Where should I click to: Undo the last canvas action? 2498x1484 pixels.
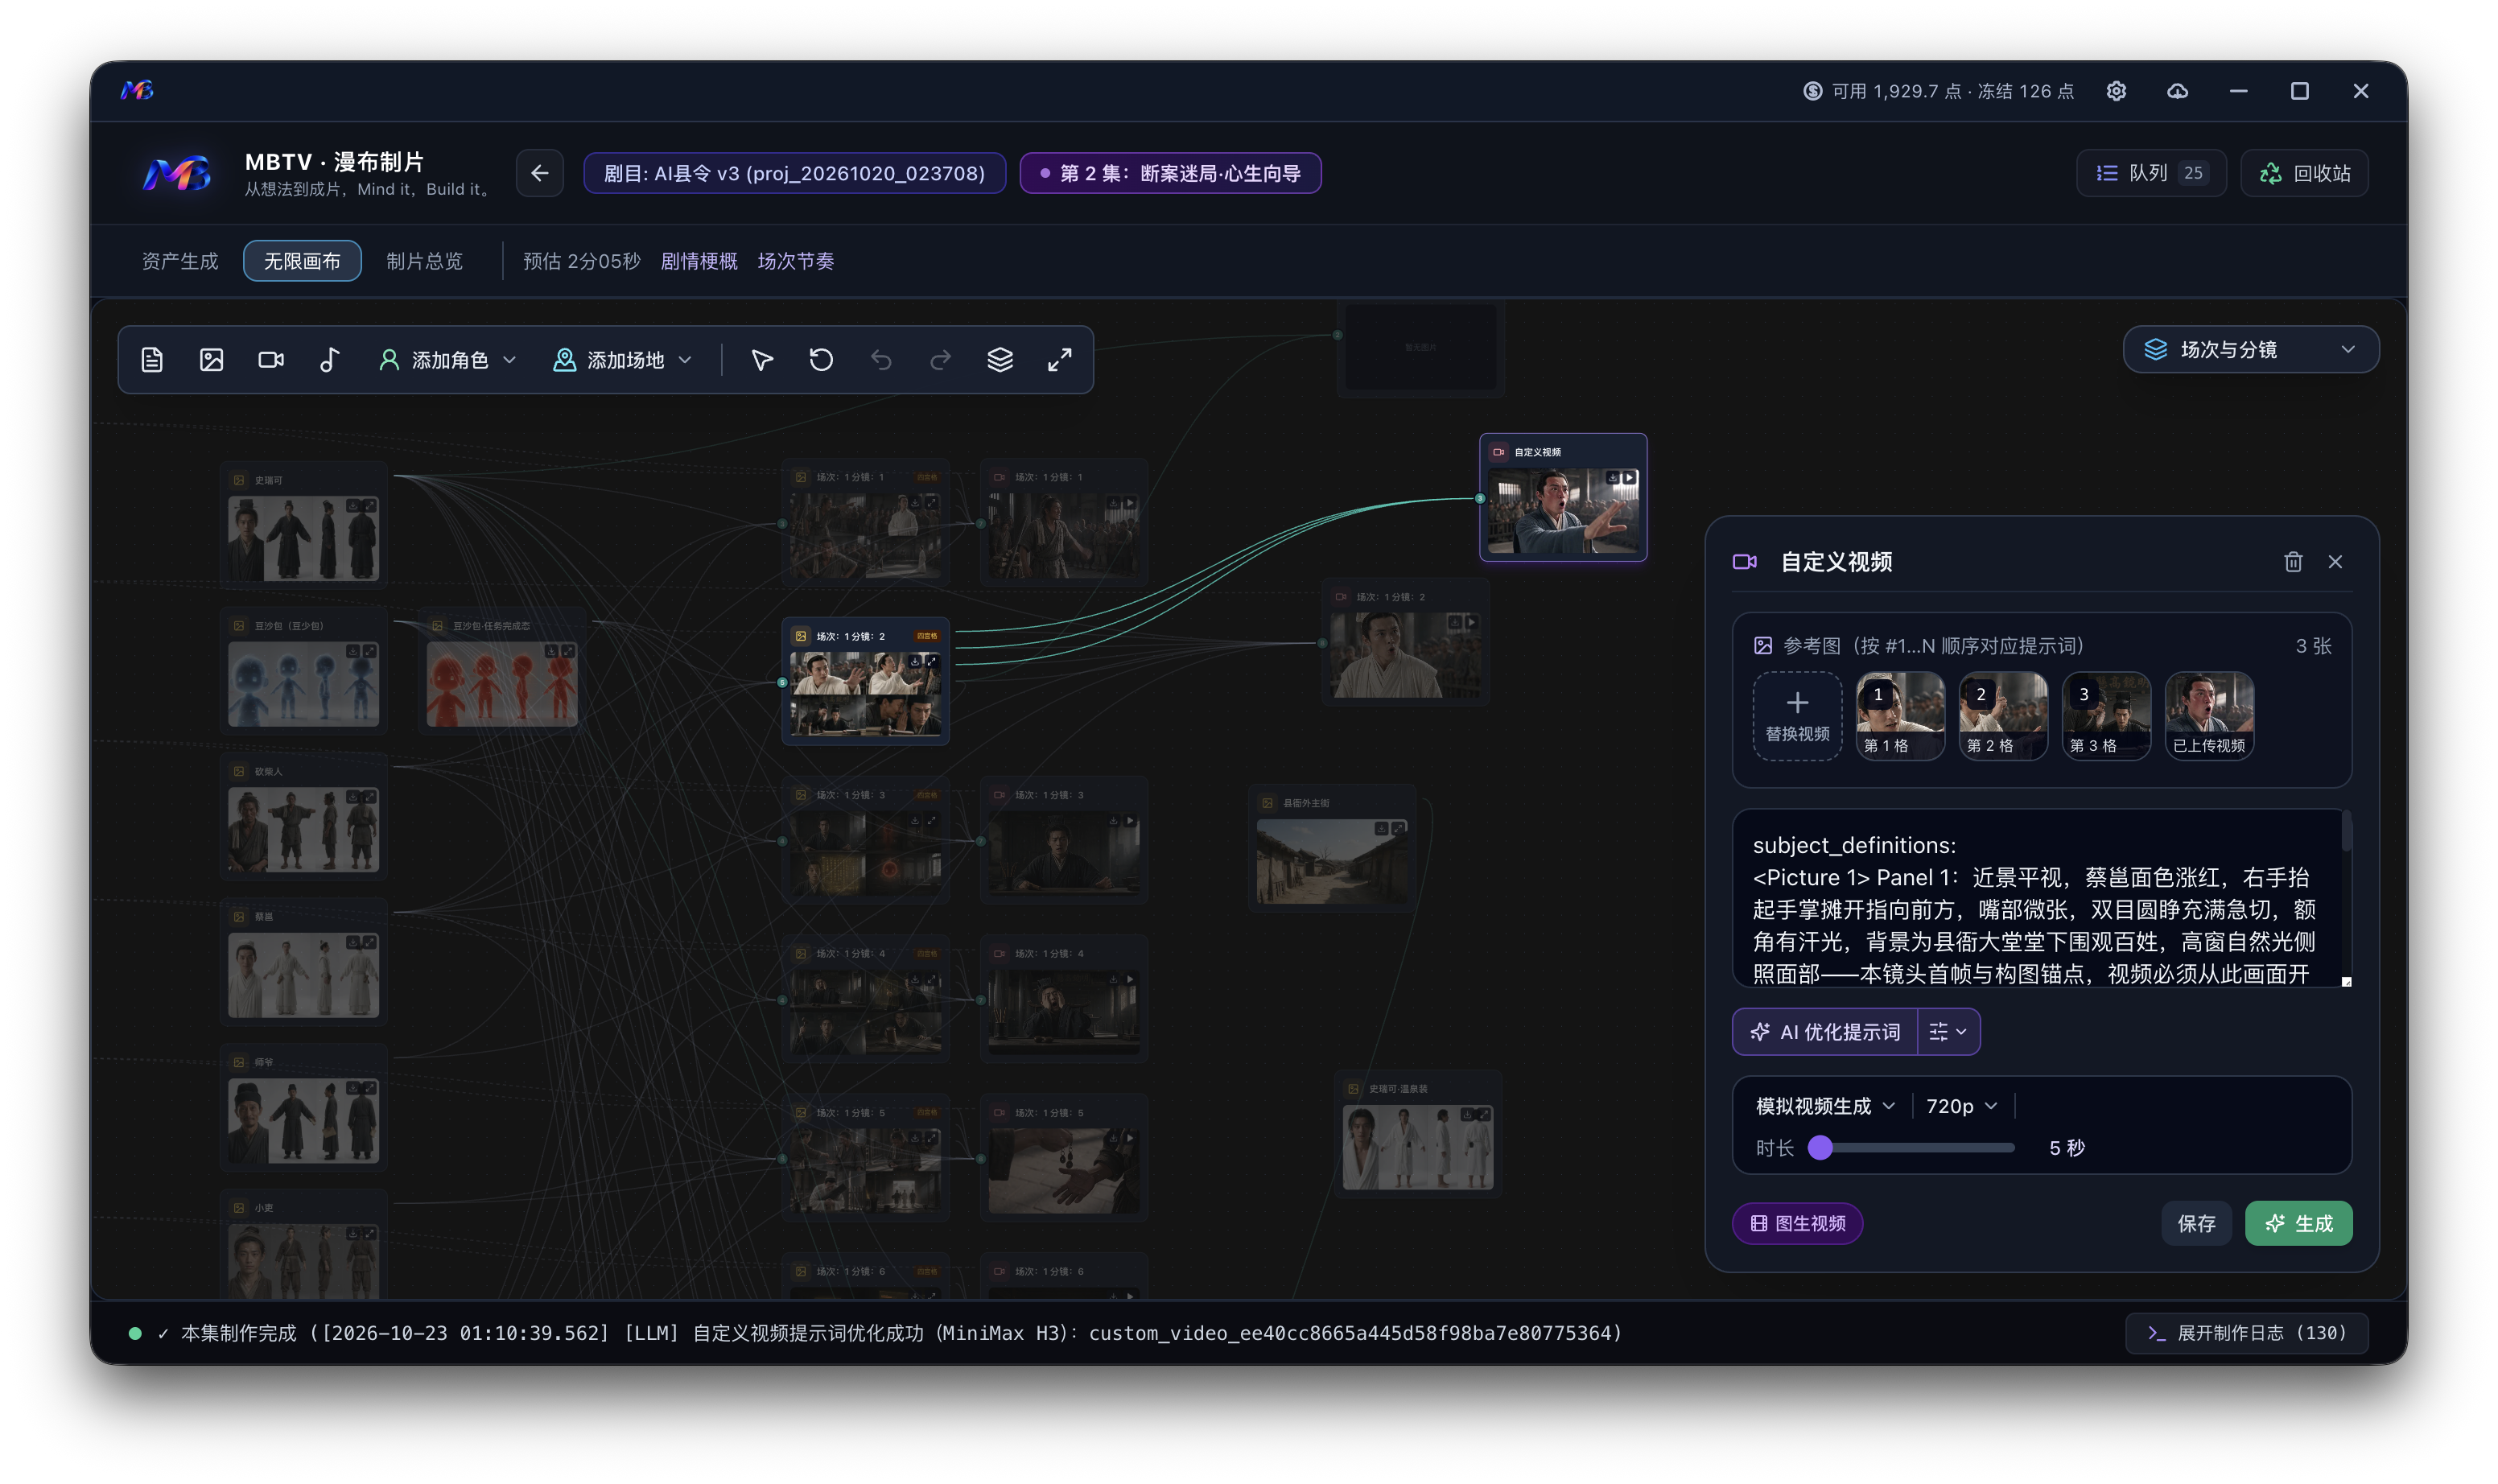click(x=881, y=360)
